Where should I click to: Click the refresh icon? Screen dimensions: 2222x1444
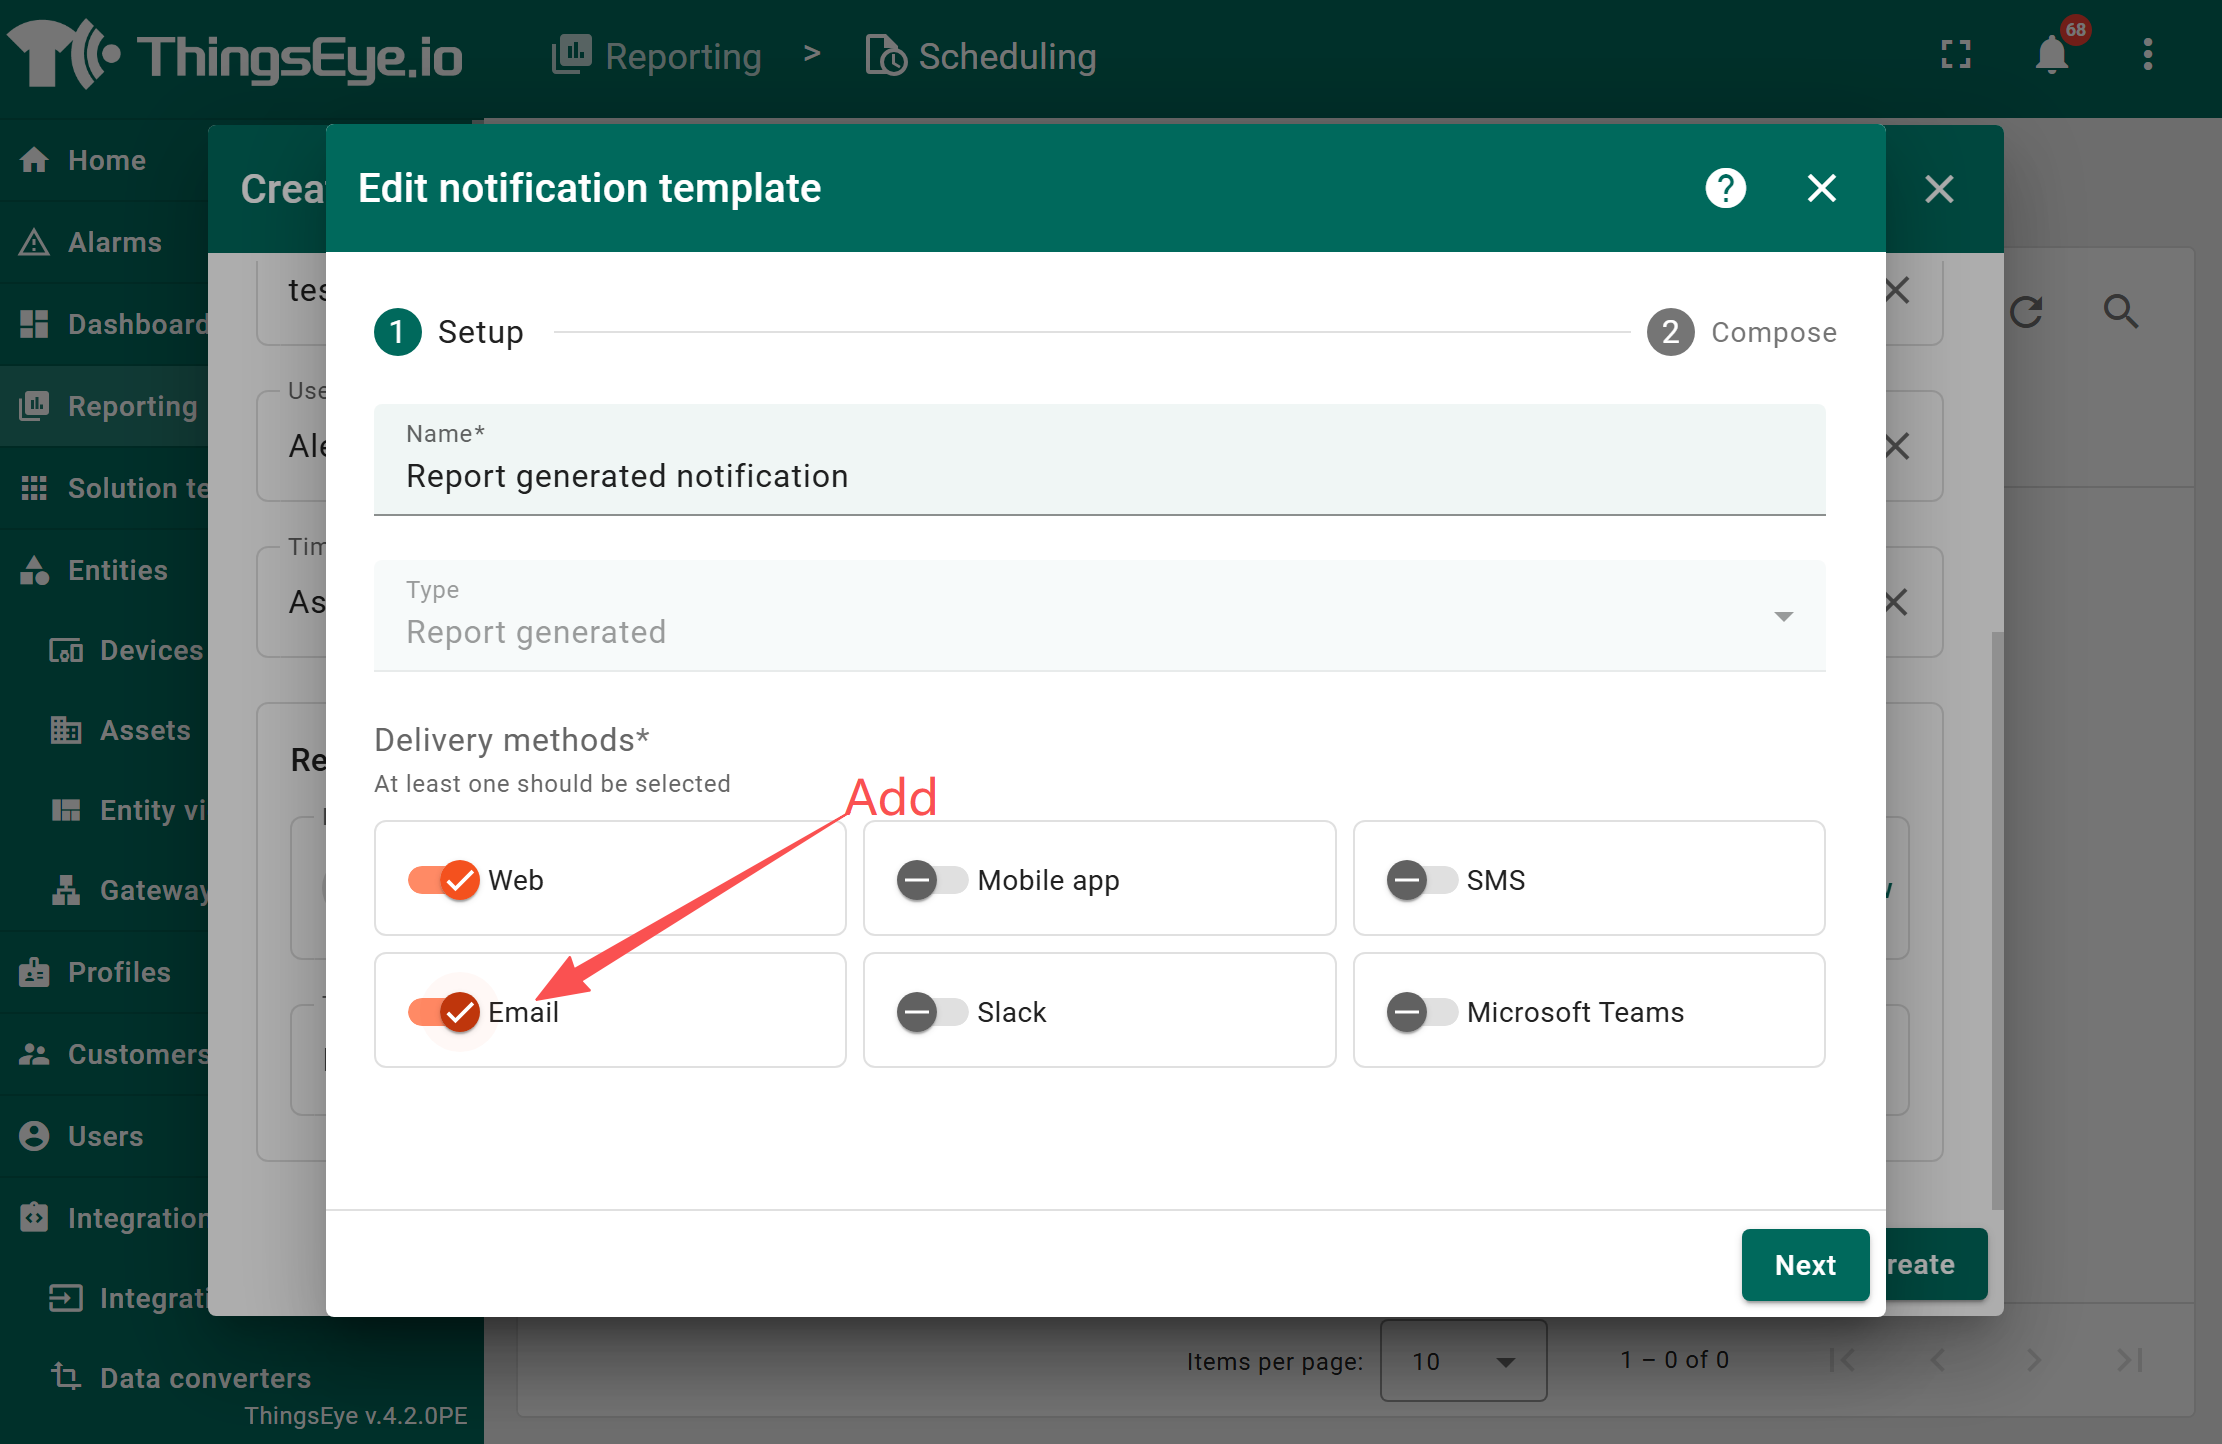(2026, 312)
